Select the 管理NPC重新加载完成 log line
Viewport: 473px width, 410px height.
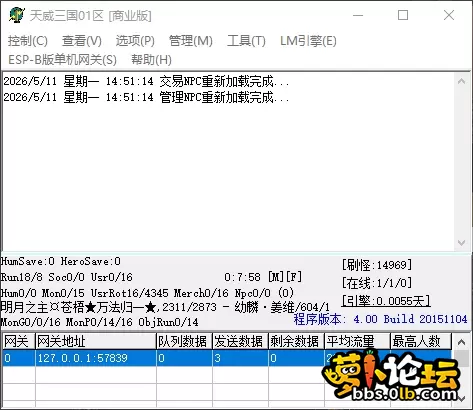(x=146, y=97)
